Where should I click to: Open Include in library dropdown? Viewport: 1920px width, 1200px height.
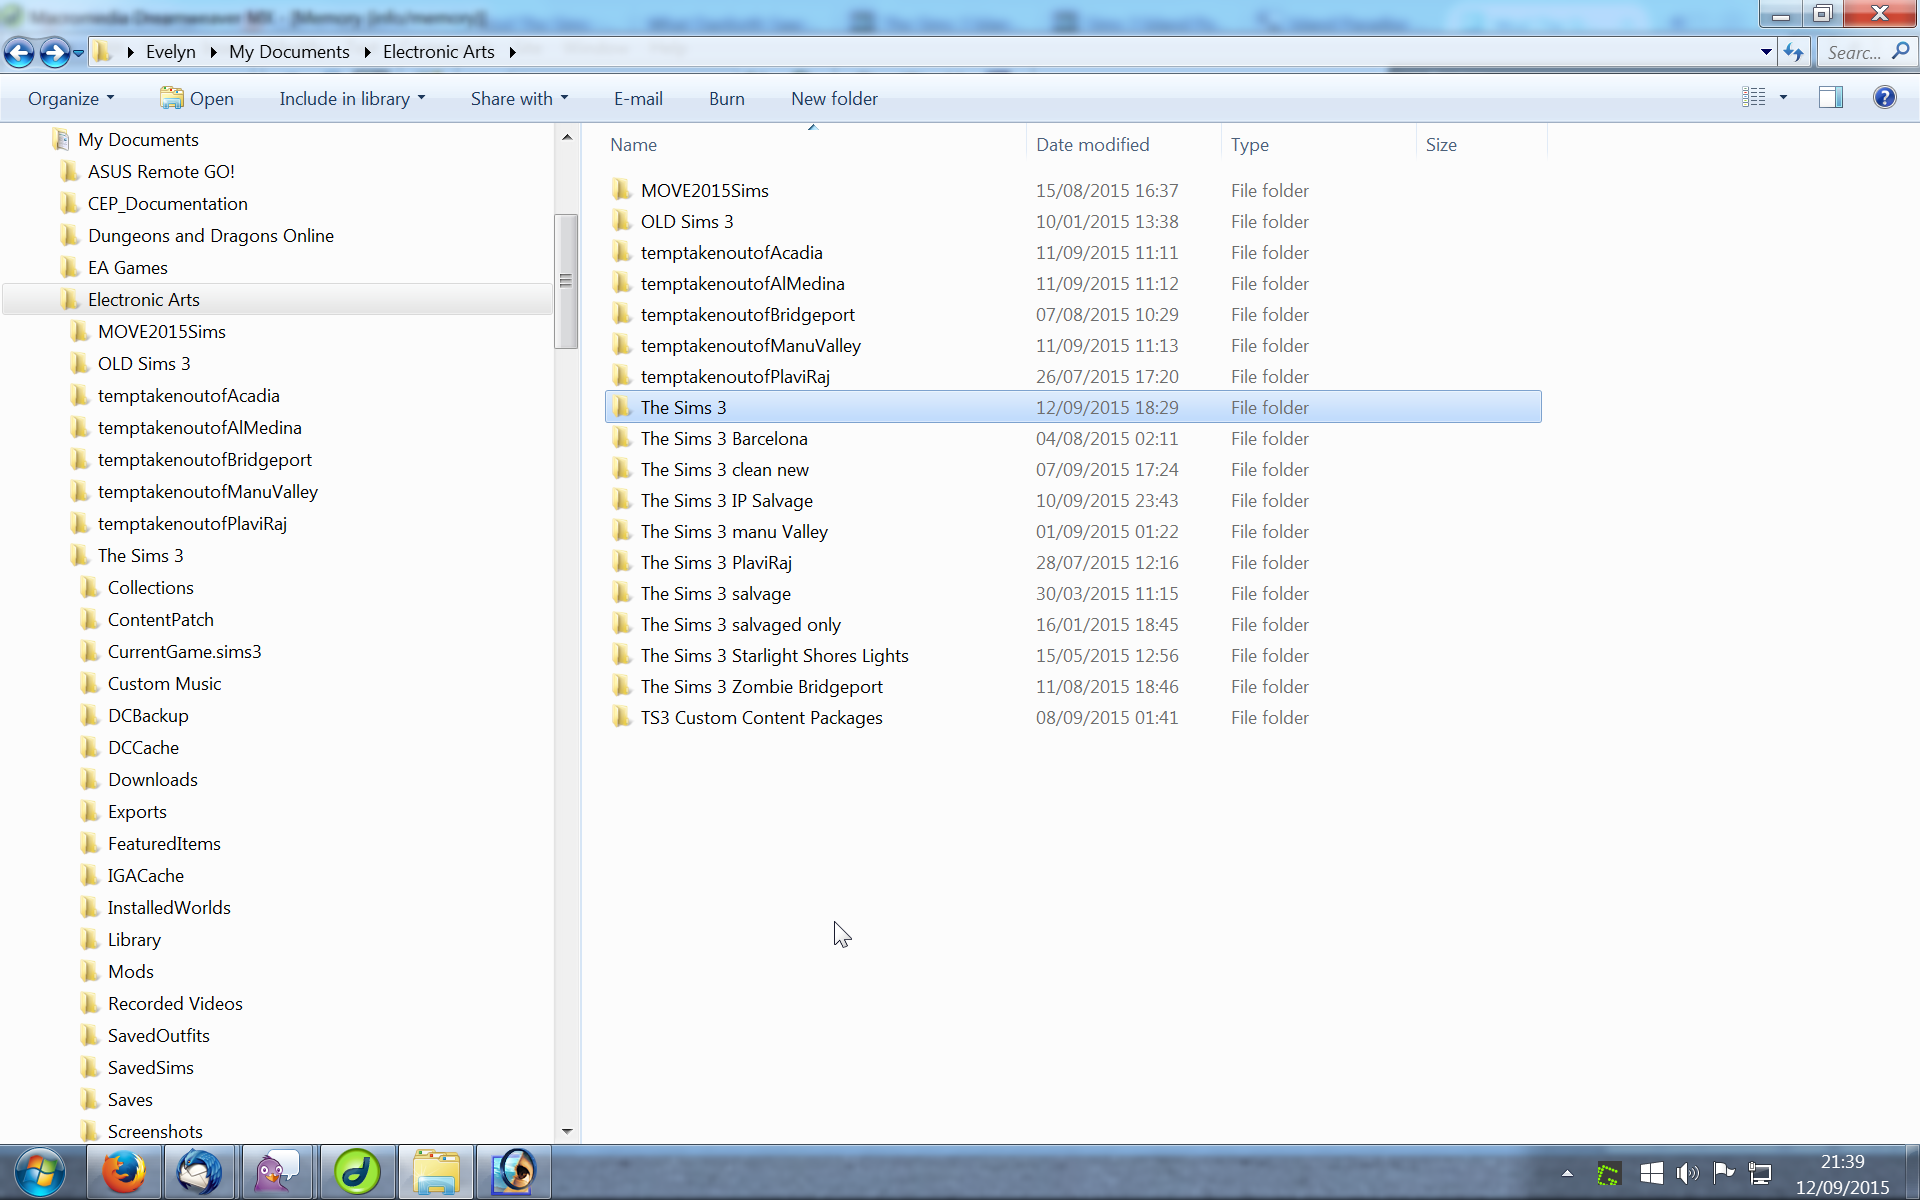coord(352,98)
